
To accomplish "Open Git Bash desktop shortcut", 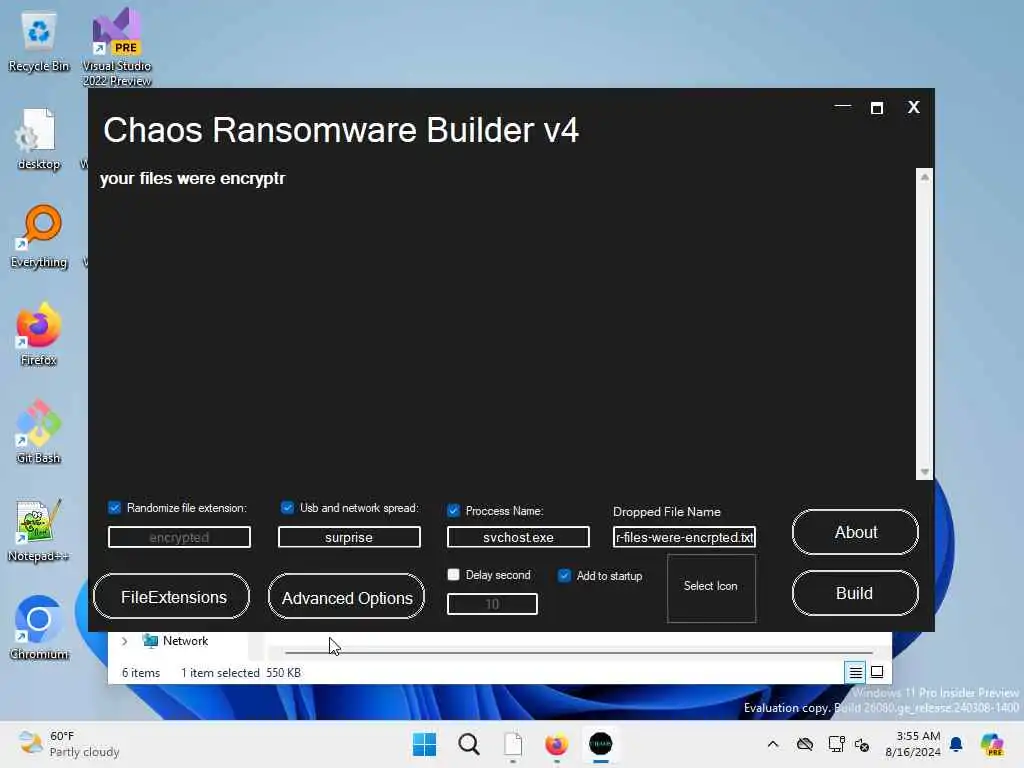I will (39, 432).
